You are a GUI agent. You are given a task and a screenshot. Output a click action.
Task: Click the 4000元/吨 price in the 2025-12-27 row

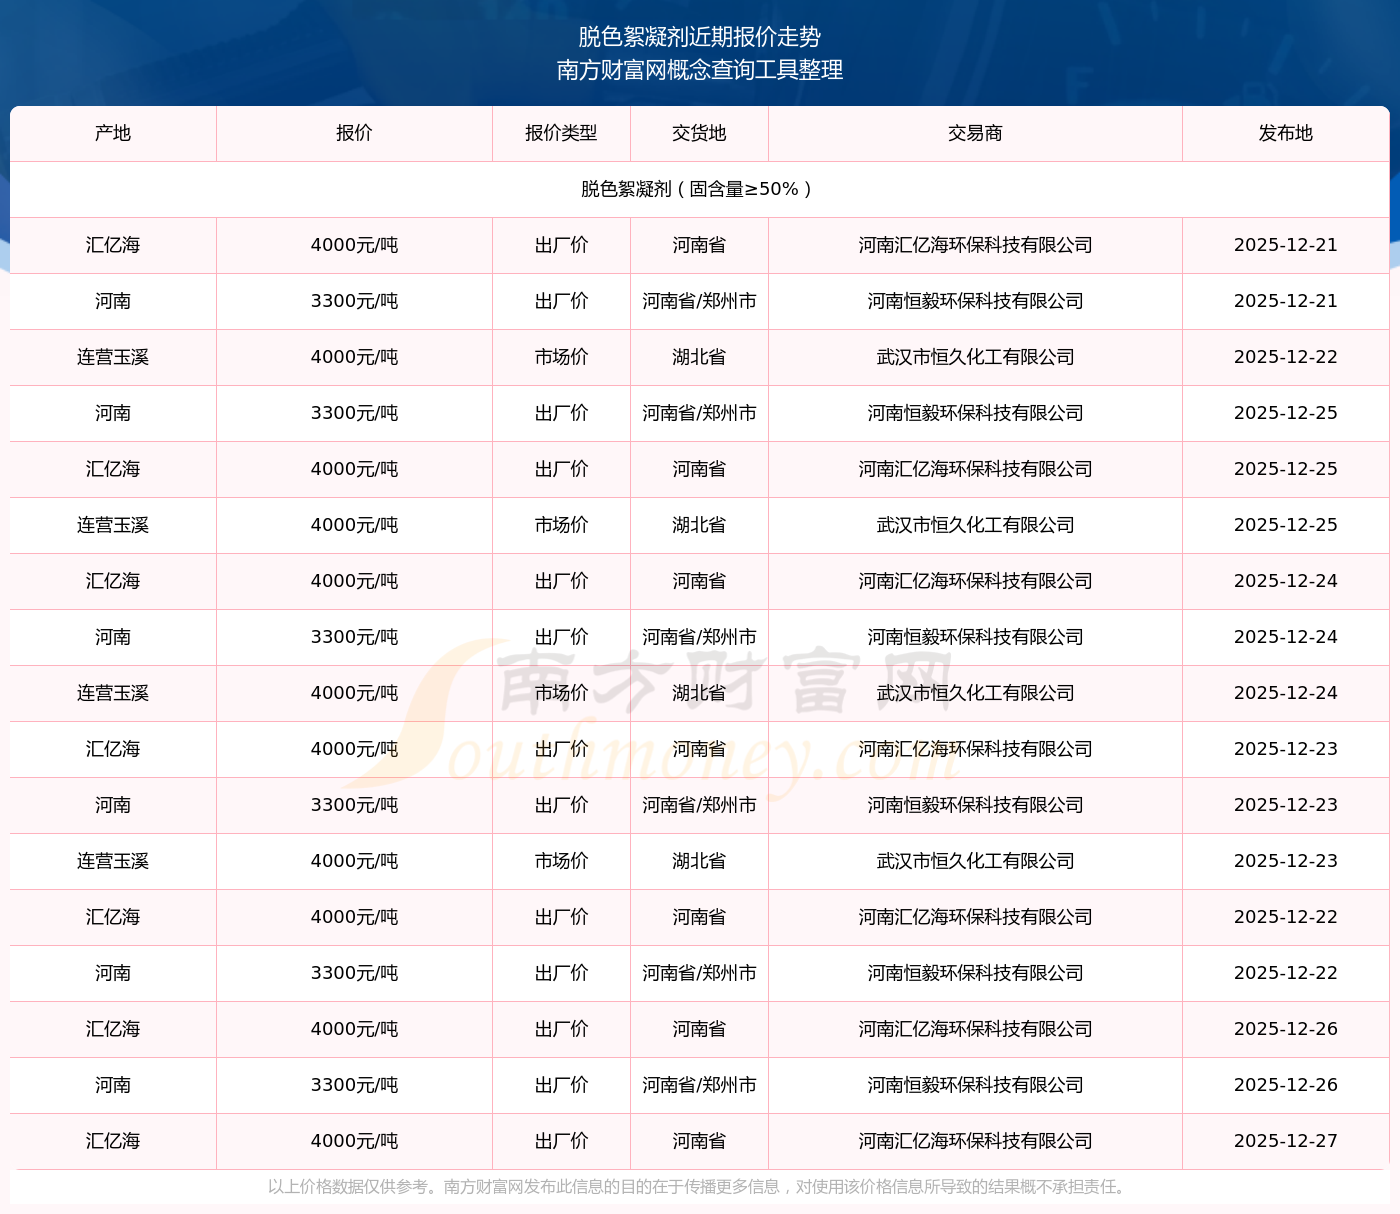(354, 1141)
